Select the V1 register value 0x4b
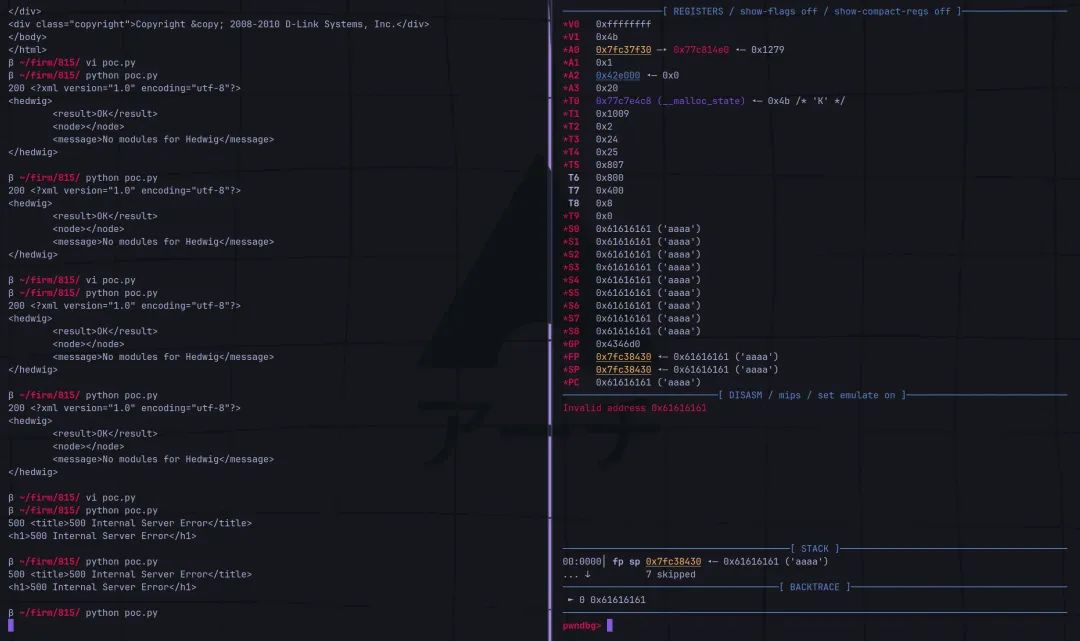The height and width of the screenshot is (641, 1080). (607, 37)
